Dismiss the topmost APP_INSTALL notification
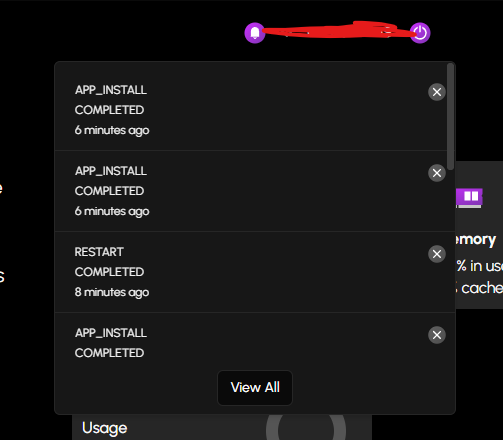 [437, 92]
